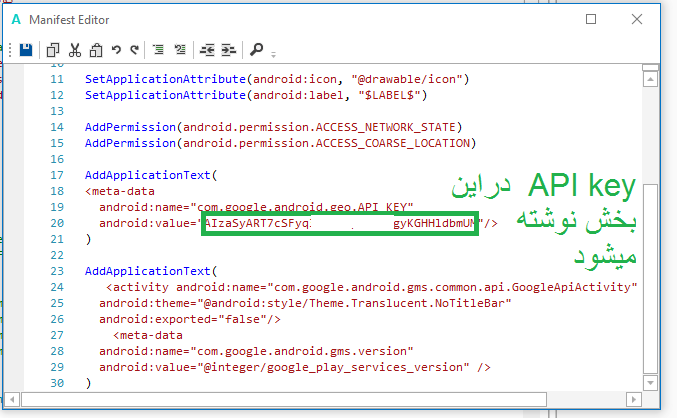The image size is (677, 418).
Task: Click the ACCESS_COARSE_LOCATION permission line
Action: point(280,143)
